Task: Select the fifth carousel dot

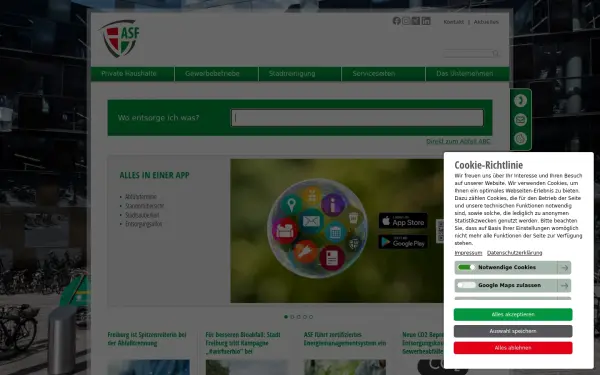Action: point(311,317)
